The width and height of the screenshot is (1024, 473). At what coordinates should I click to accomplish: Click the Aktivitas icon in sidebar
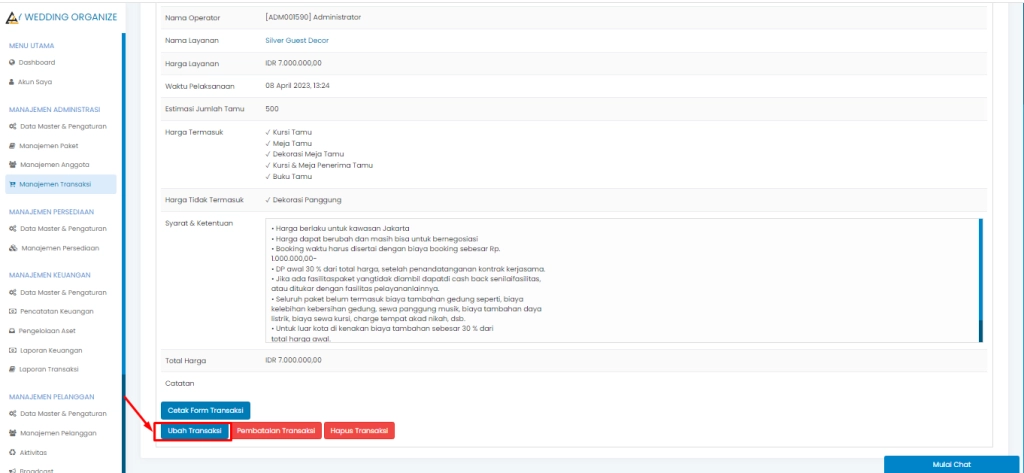coord(12,451)
